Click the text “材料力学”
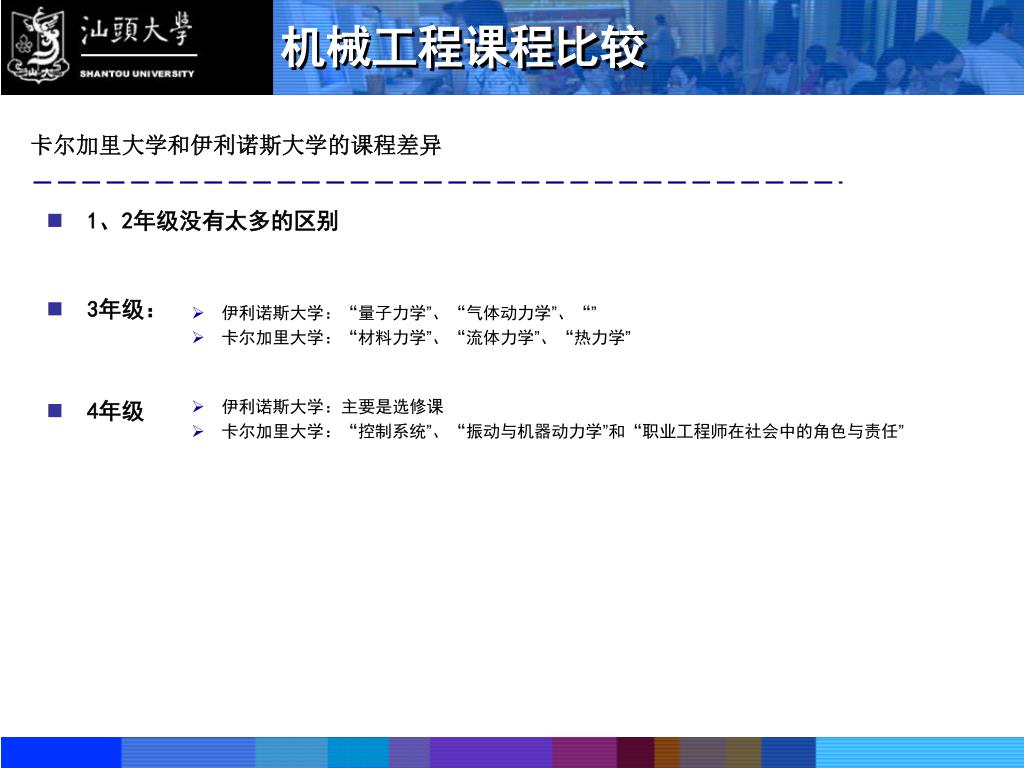1024x768 pixels. (391, 338)
